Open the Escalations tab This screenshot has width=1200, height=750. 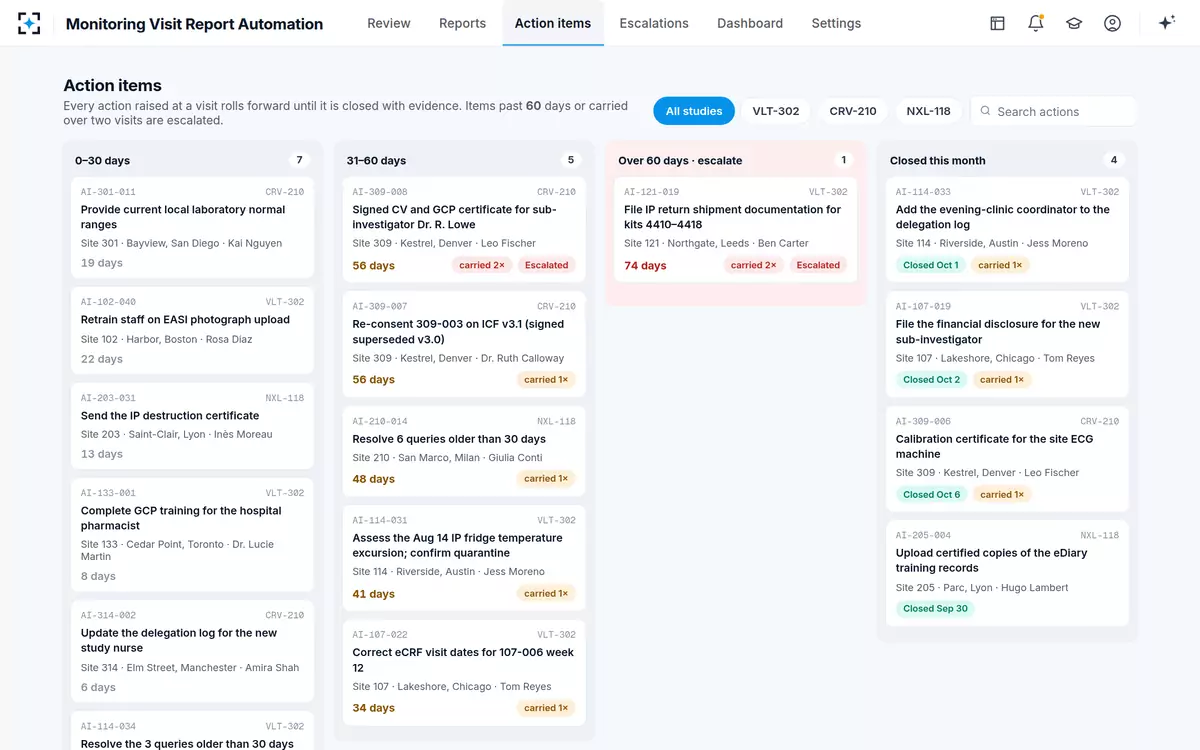(654, 23)
